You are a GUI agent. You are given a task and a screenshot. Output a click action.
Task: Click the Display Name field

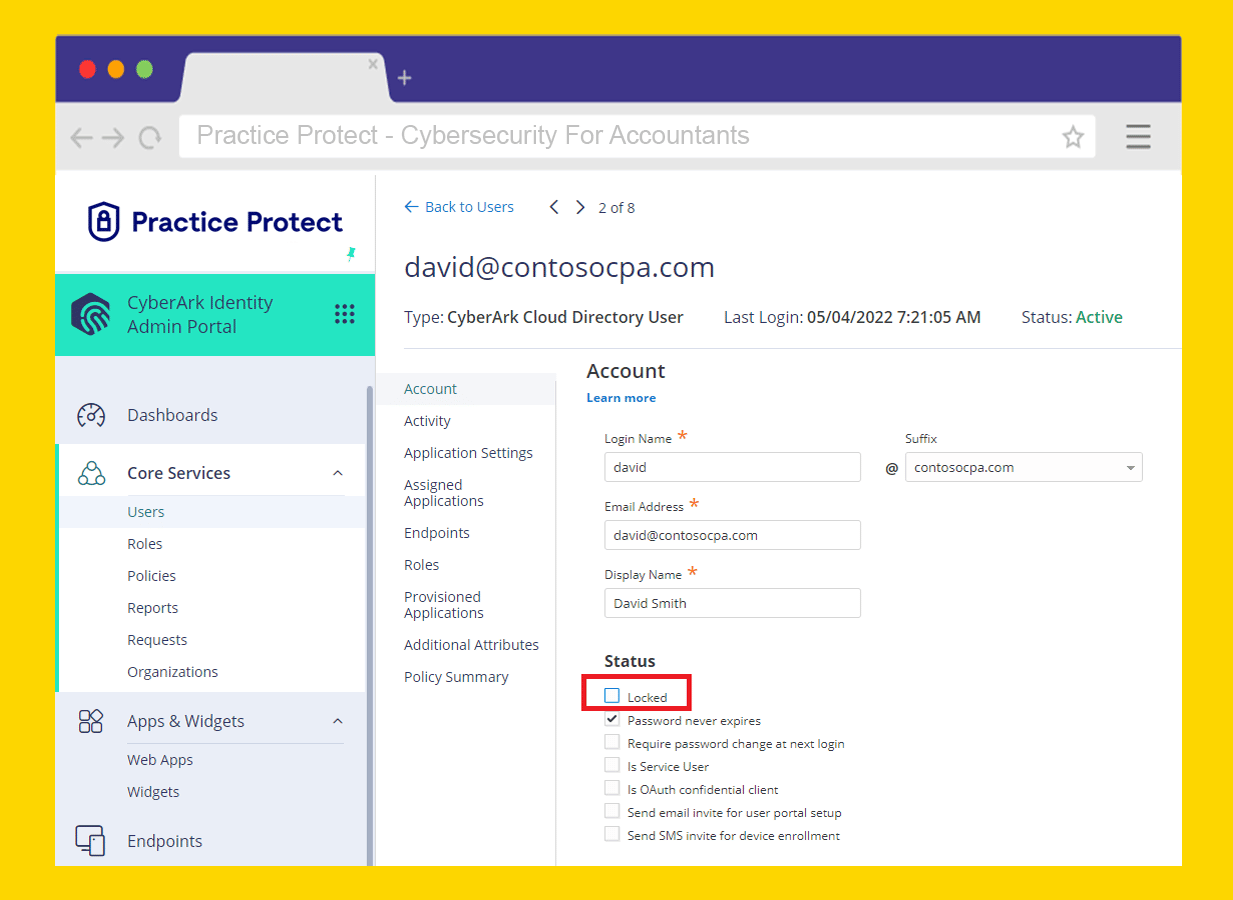point(732,603)
